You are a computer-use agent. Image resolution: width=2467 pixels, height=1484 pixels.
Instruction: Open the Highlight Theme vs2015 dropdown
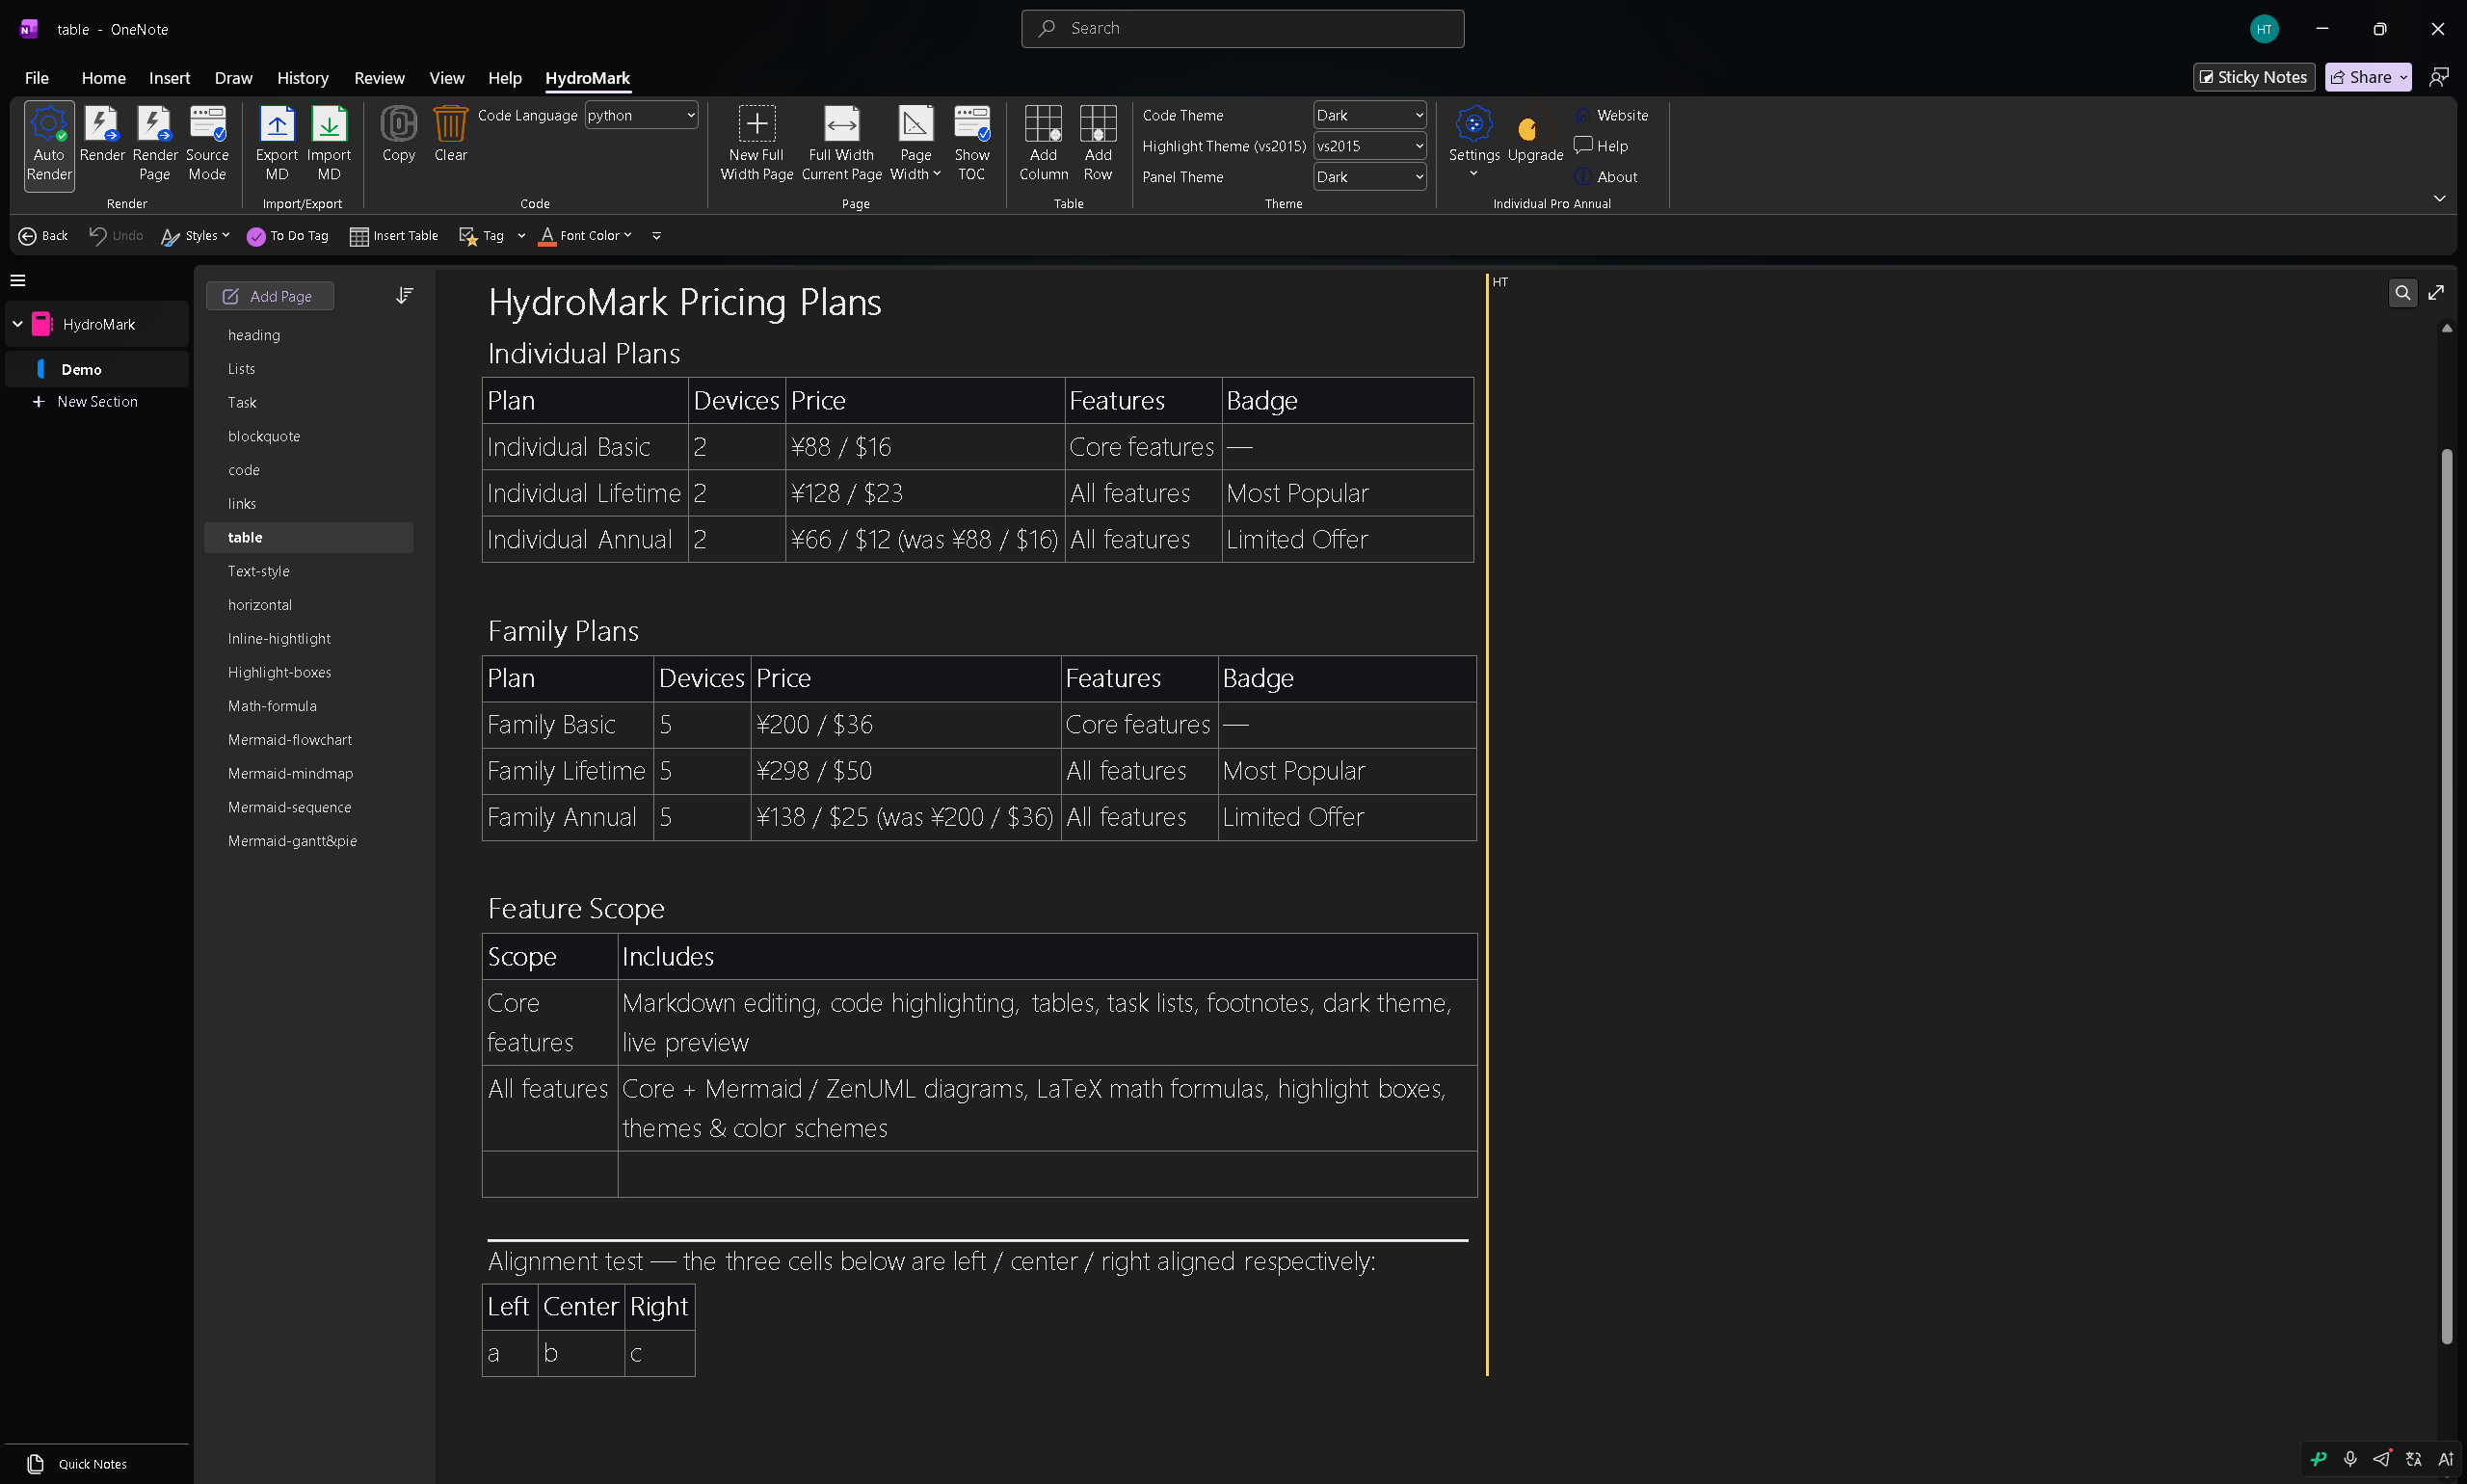1369,146
